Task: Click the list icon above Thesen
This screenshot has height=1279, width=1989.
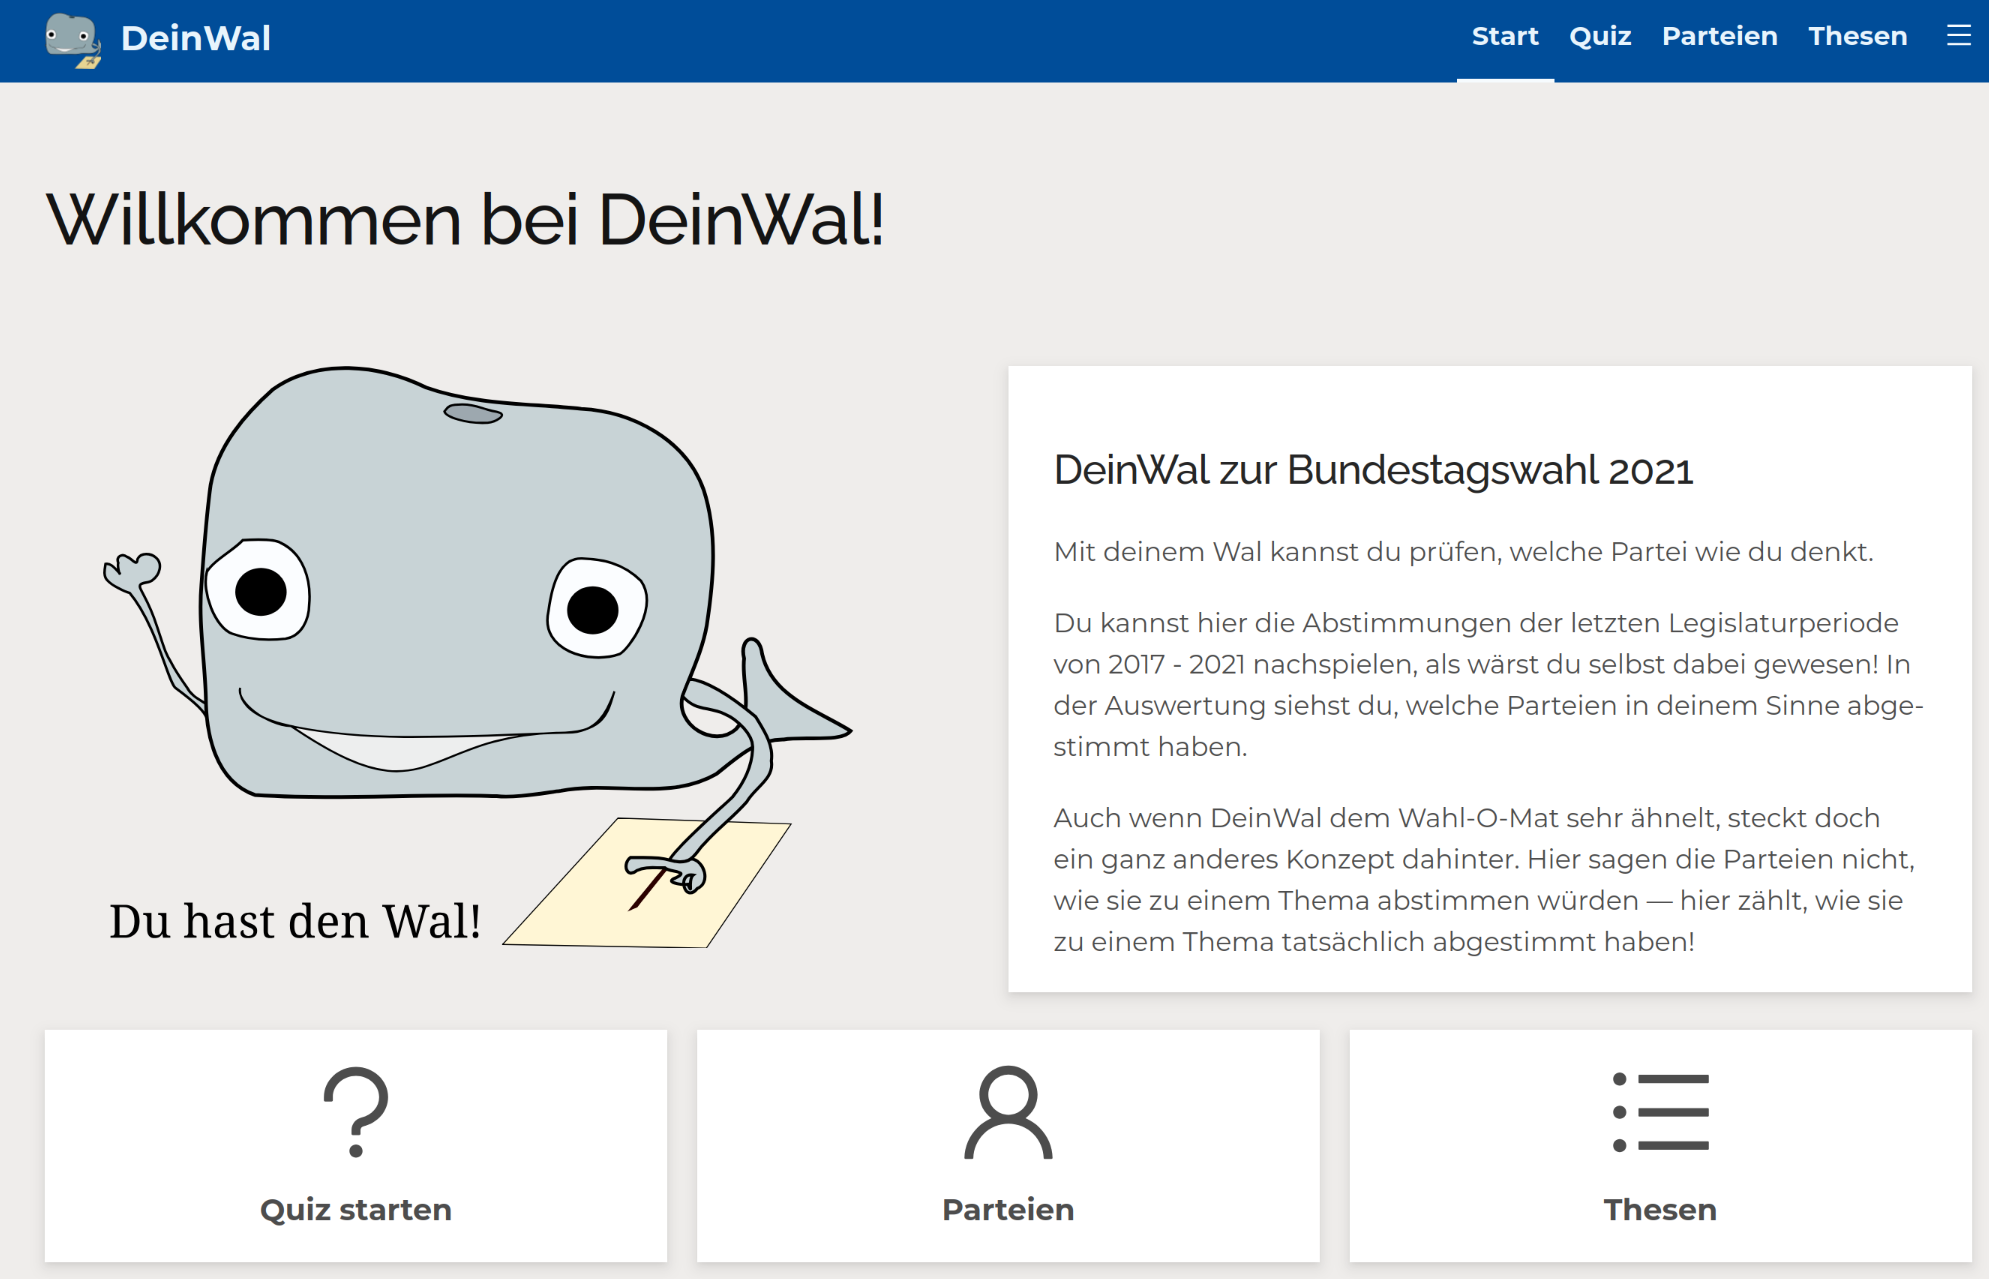Action: tap(1660, 1112)
